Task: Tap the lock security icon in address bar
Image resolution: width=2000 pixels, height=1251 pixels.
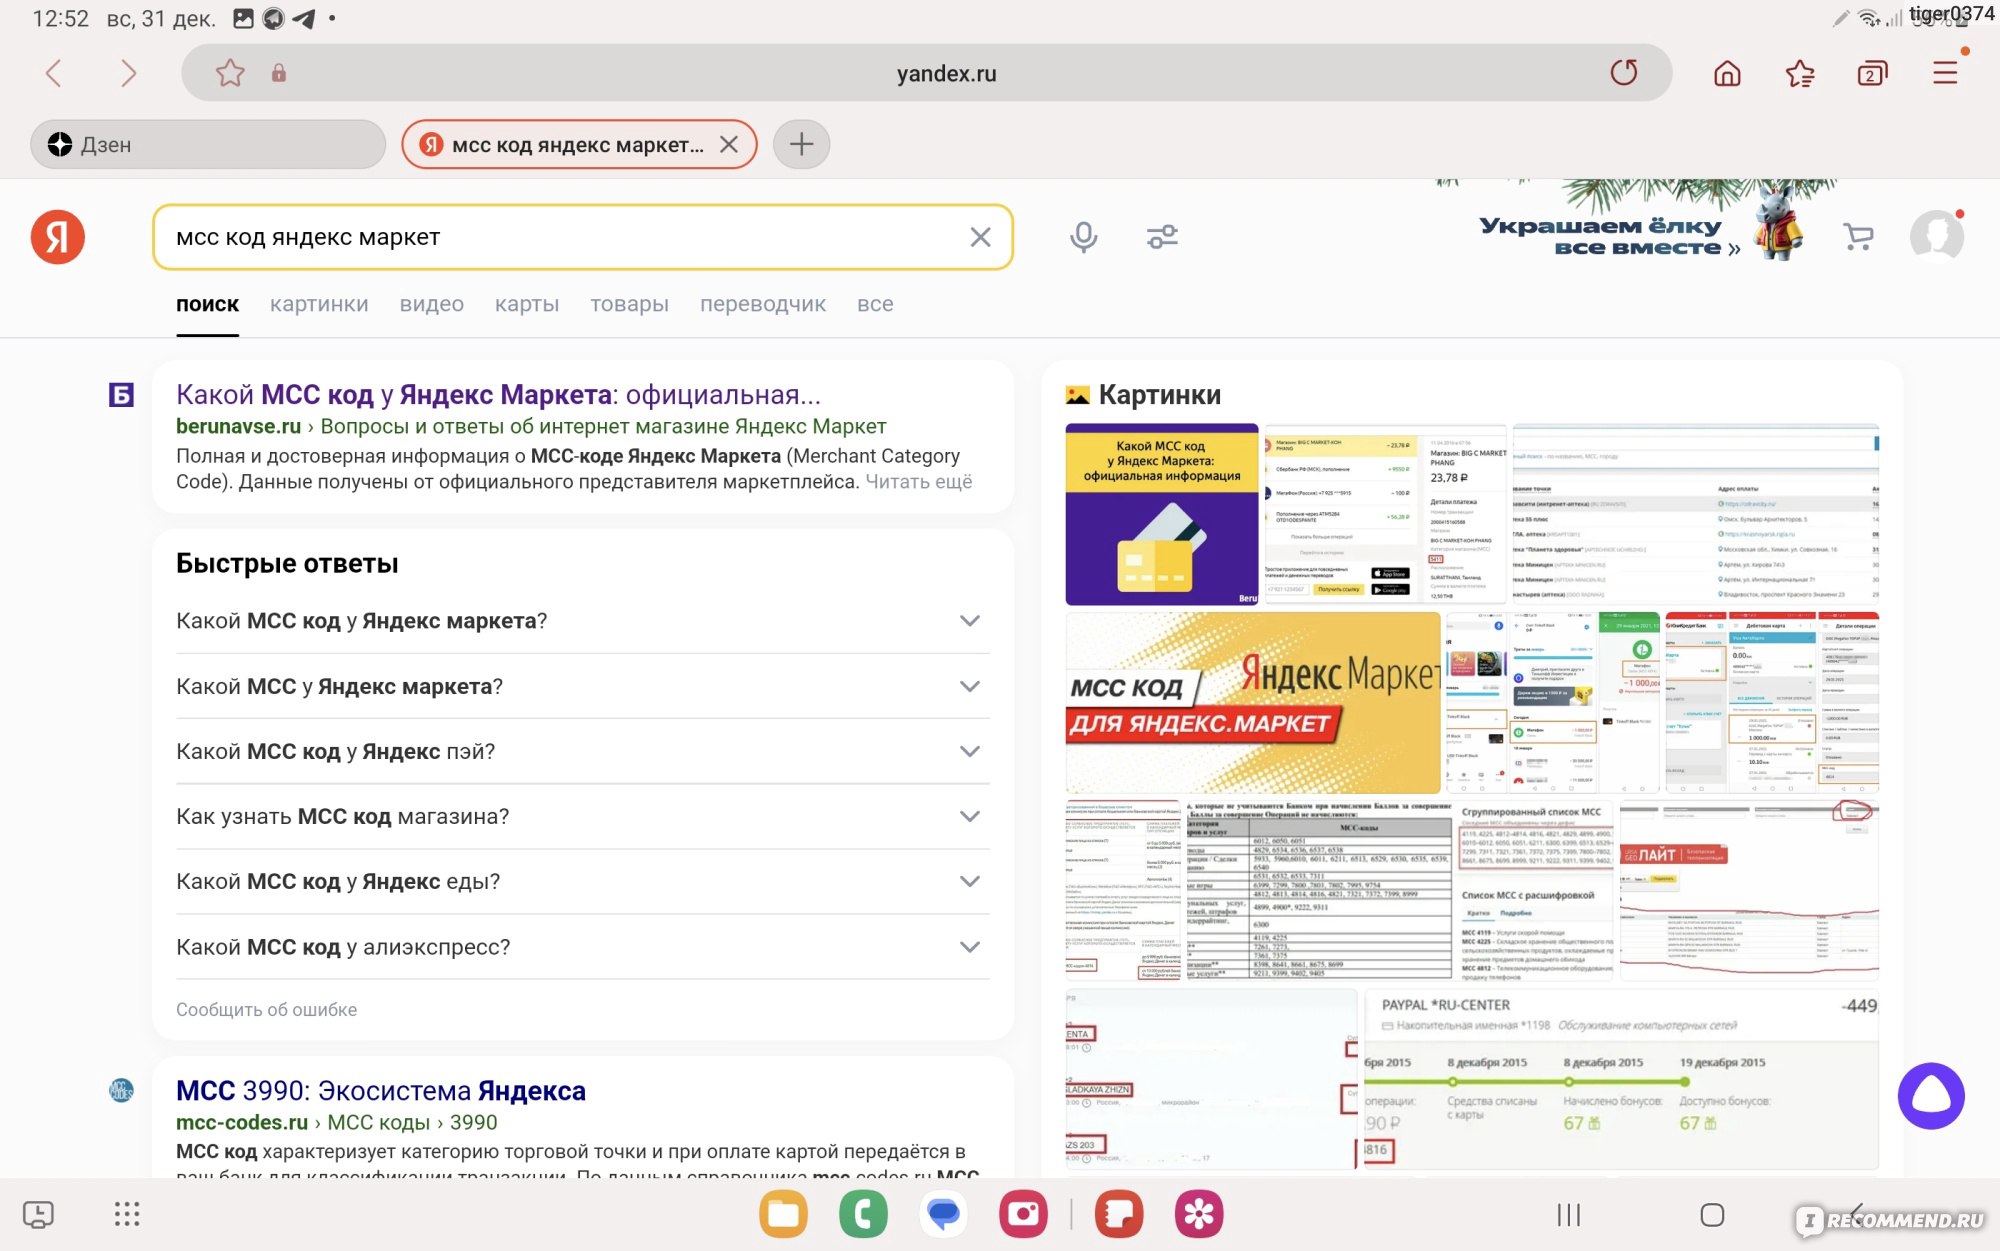Action: coord(279,73)
